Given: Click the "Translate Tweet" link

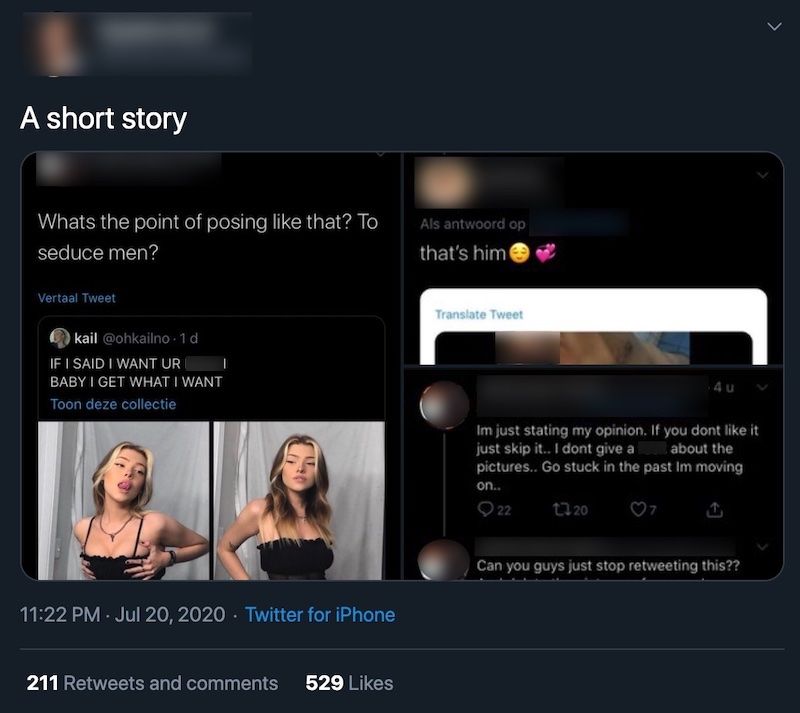Looking at the screenshot, I should click(x=479, y=314).
